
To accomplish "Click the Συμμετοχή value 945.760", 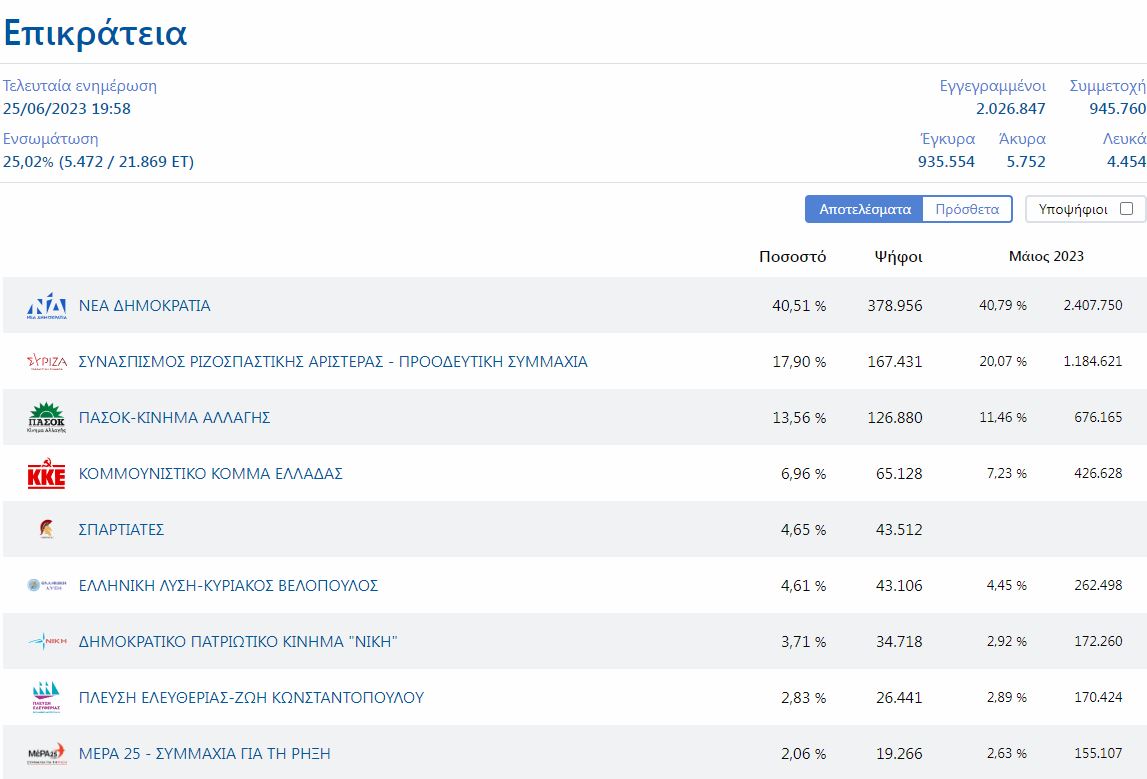I will pos(1117,109).
